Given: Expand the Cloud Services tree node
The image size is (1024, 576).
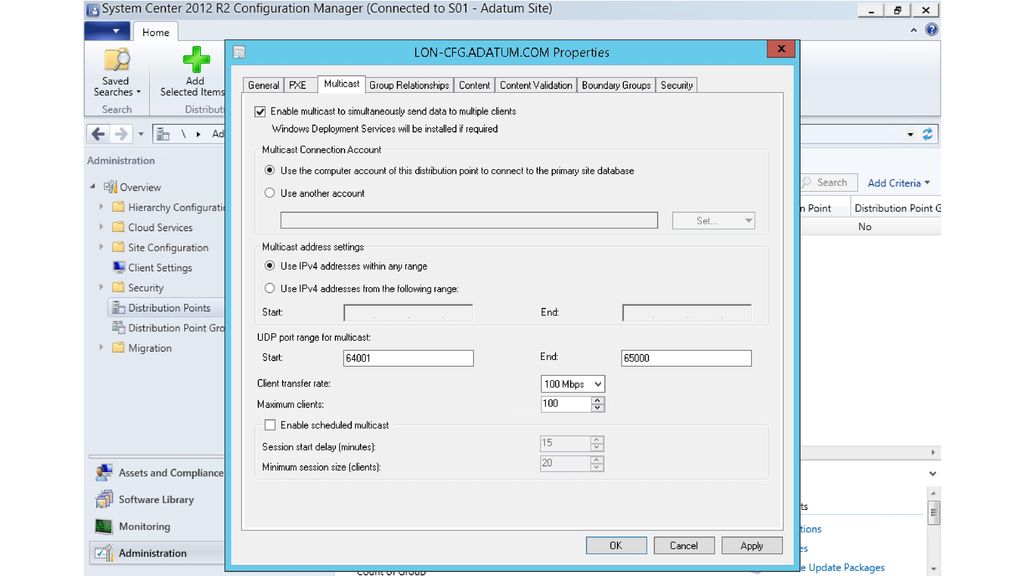Looking at the screenshot, I should click(101, 227).
